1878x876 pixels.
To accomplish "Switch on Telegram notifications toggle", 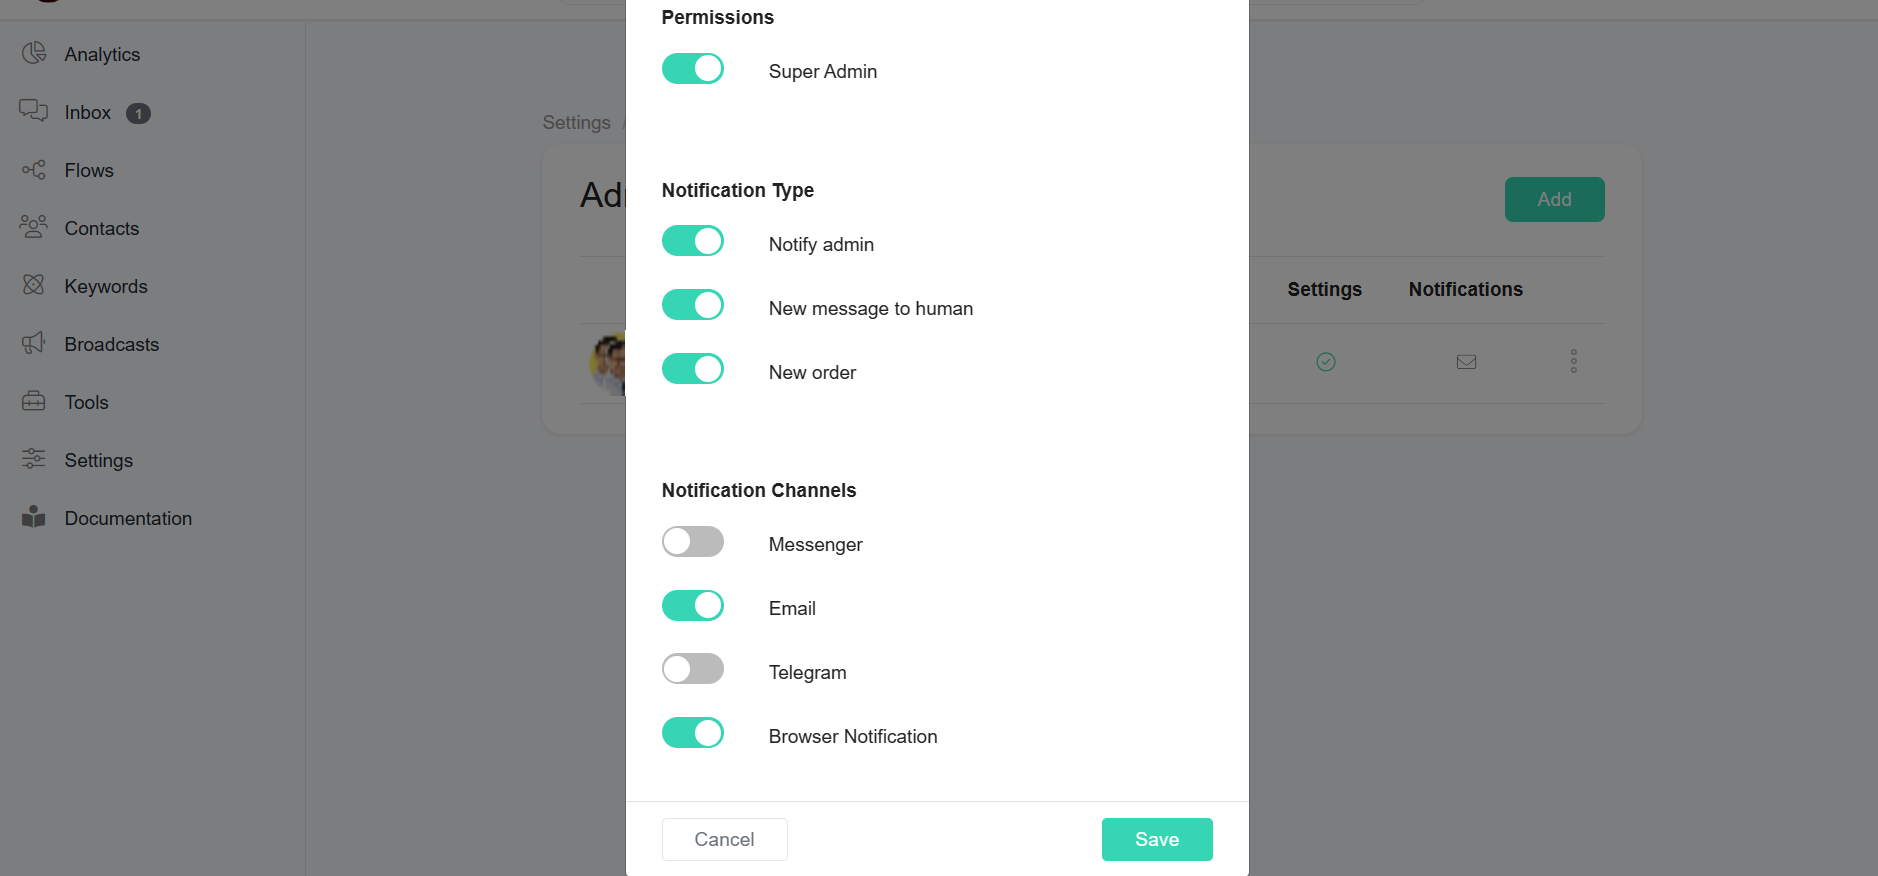I will 693,669.
